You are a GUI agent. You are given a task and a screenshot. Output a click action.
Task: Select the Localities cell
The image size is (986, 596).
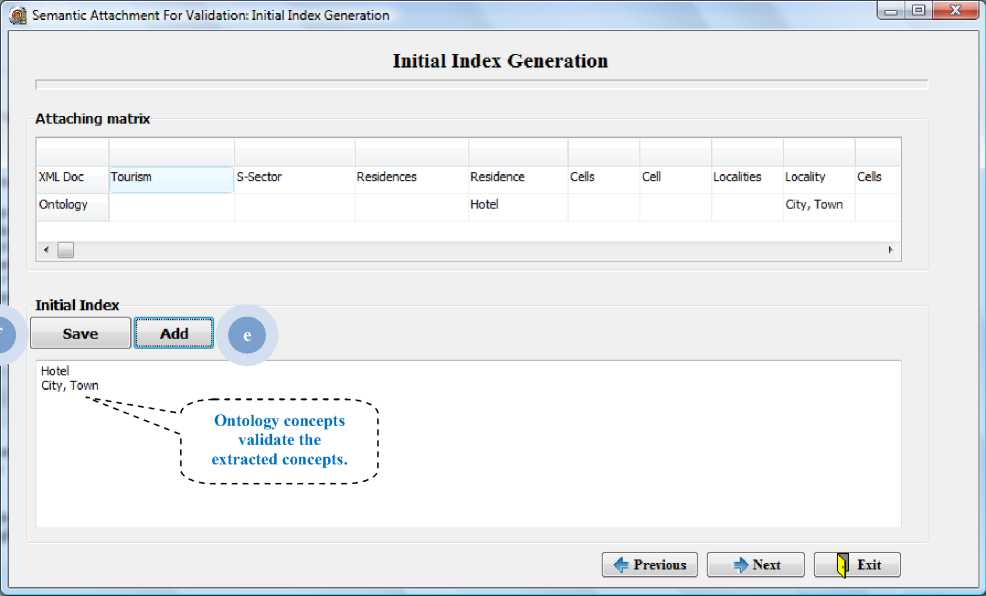747,179
